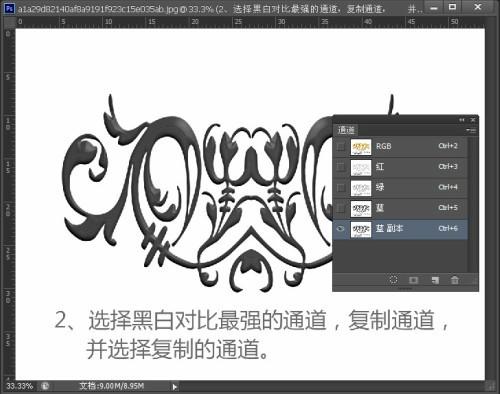Select the 红 channel thumbnail
This screenshot has height=394, width=500.
[x=361, y=168]
